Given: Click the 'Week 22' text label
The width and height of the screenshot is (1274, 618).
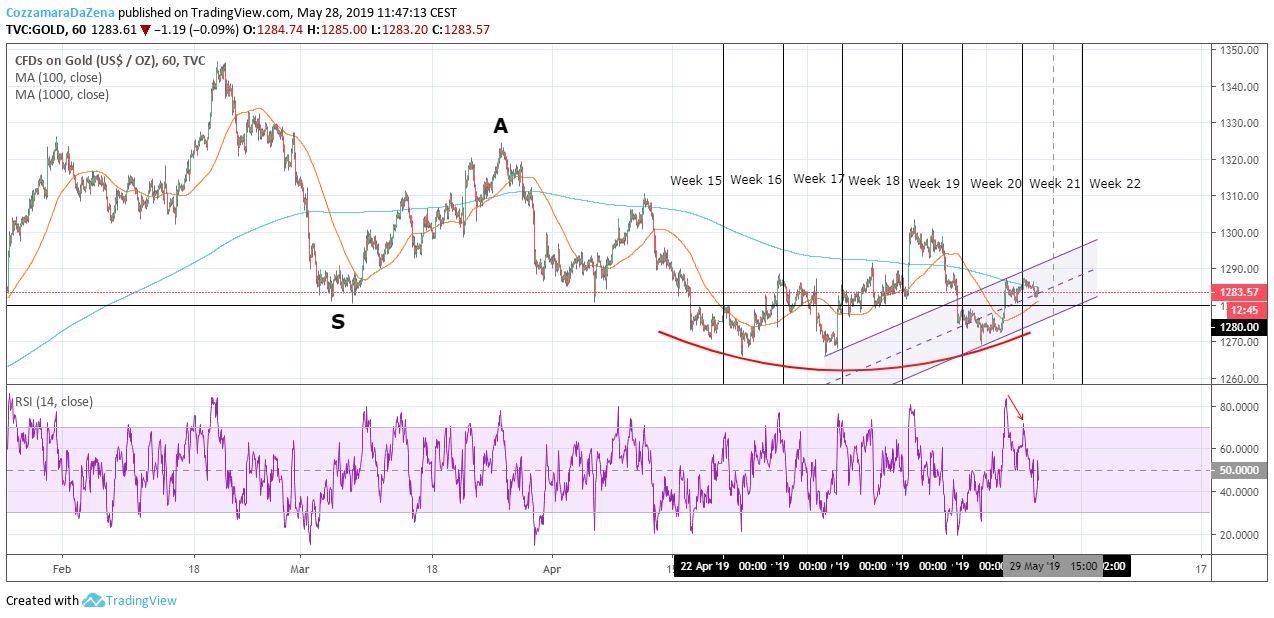Looking at the screenshot, I should pos(1115,184).
